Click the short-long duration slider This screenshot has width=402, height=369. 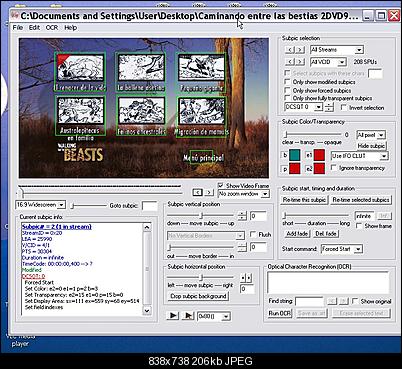[316, 216]
